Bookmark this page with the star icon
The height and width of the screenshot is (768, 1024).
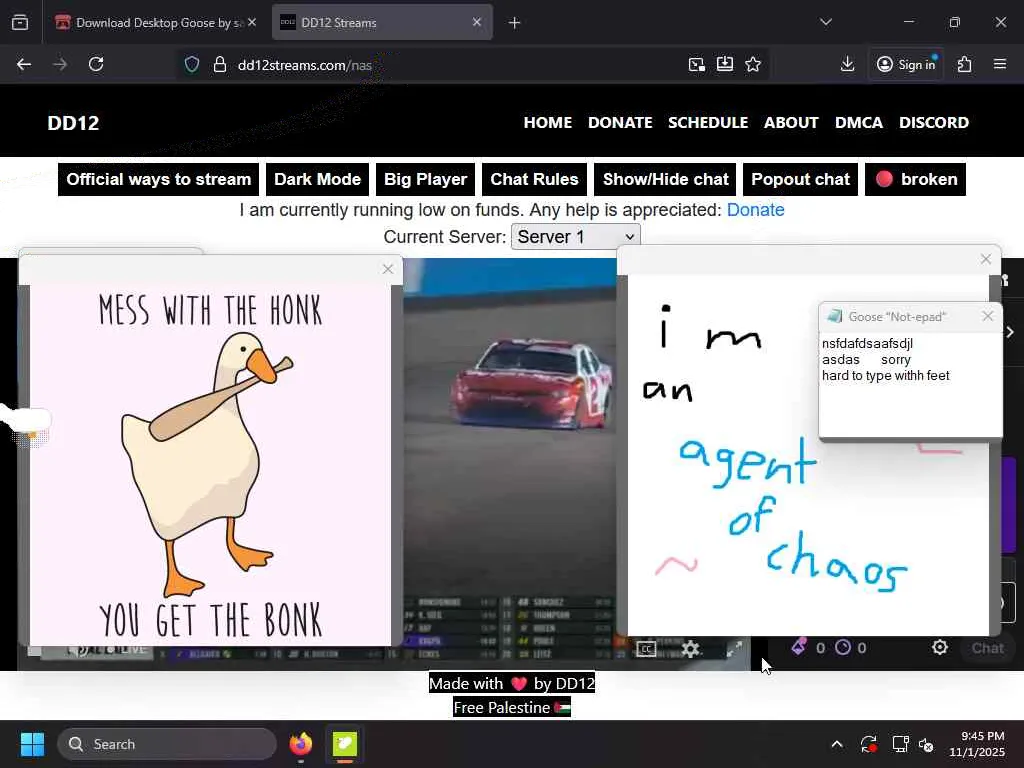[x=753, y=64]
